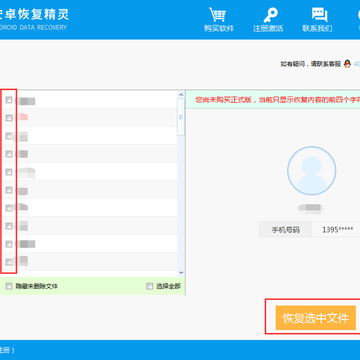
Task: Click the 注册激活 key icon
Action: pos(269,15)
